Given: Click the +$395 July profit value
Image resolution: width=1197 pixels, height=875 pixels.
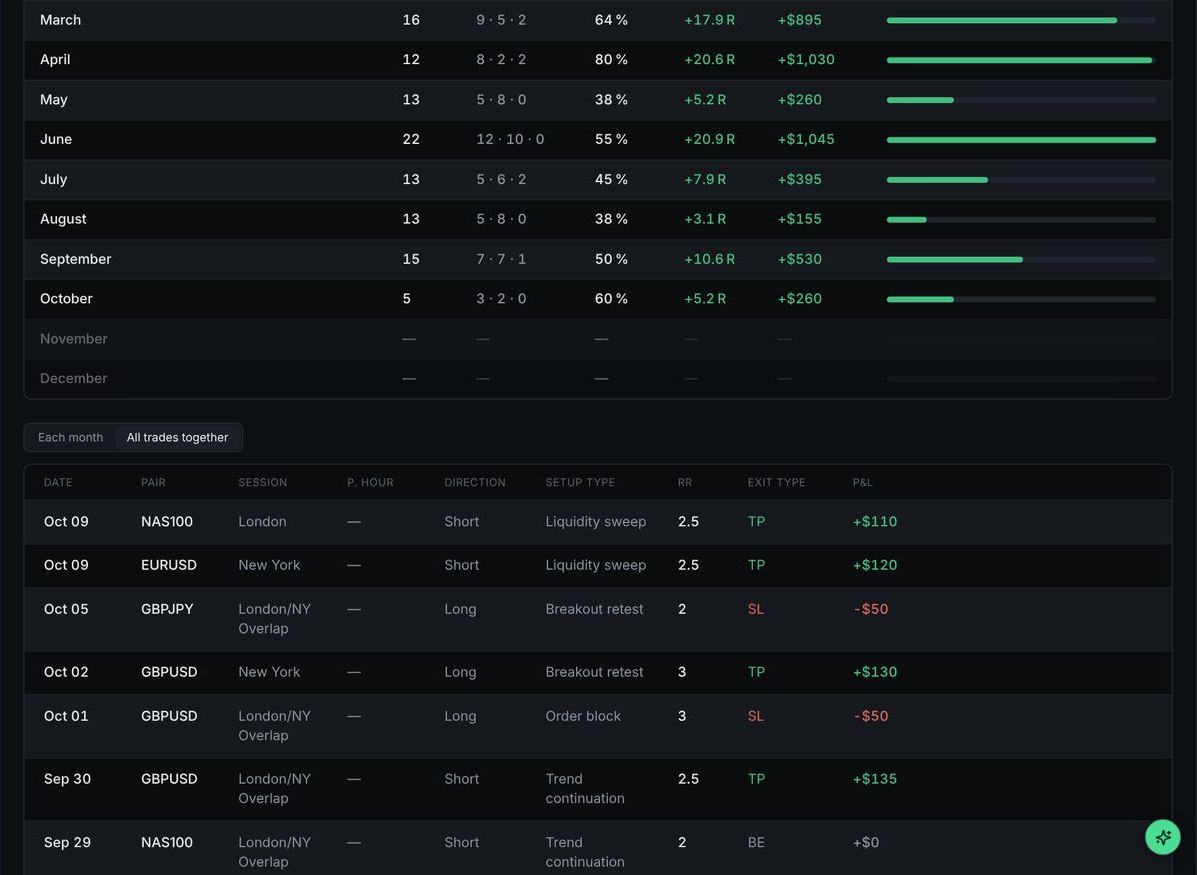Looking at the screenshot, I should click(x=799, y=179).
